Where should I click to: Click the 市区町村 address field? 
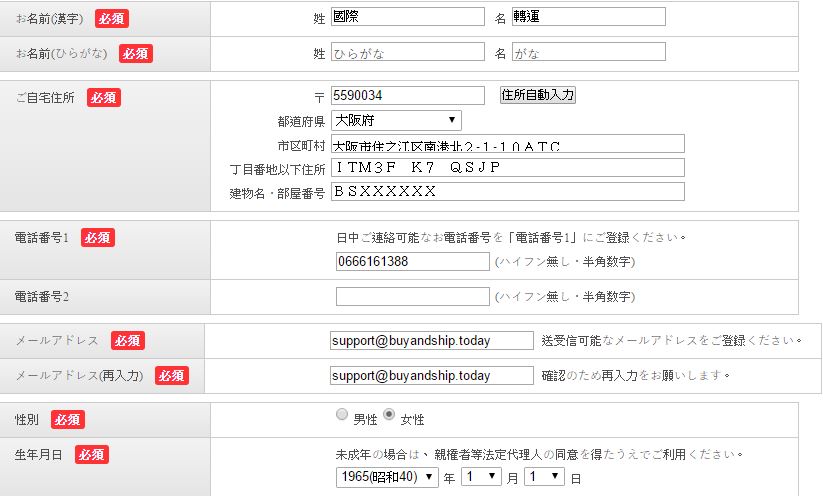click(507, 144)
